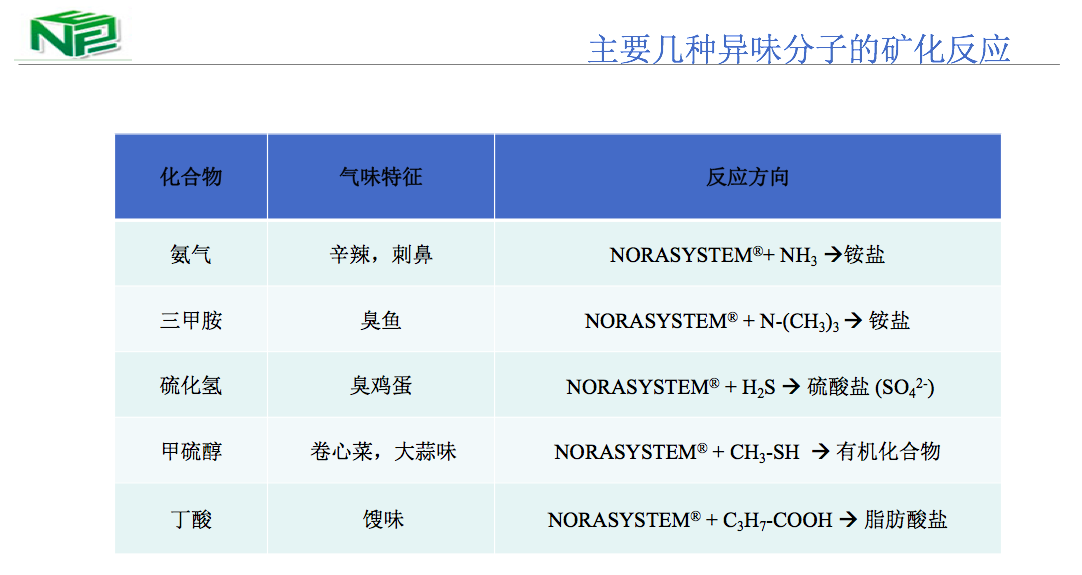This screenshot has width=1082, height=575.
Task: Select the 硫化氢 compound cell
Action: [x=191, y=385]
